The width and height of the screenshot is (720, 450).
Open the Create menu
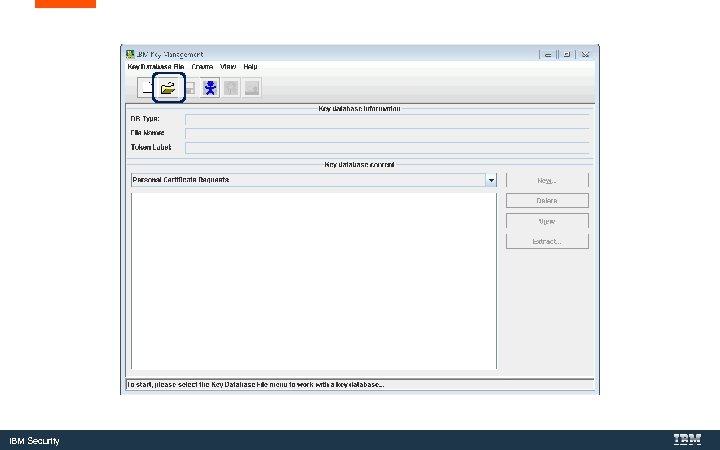click(x=202, y=67)
